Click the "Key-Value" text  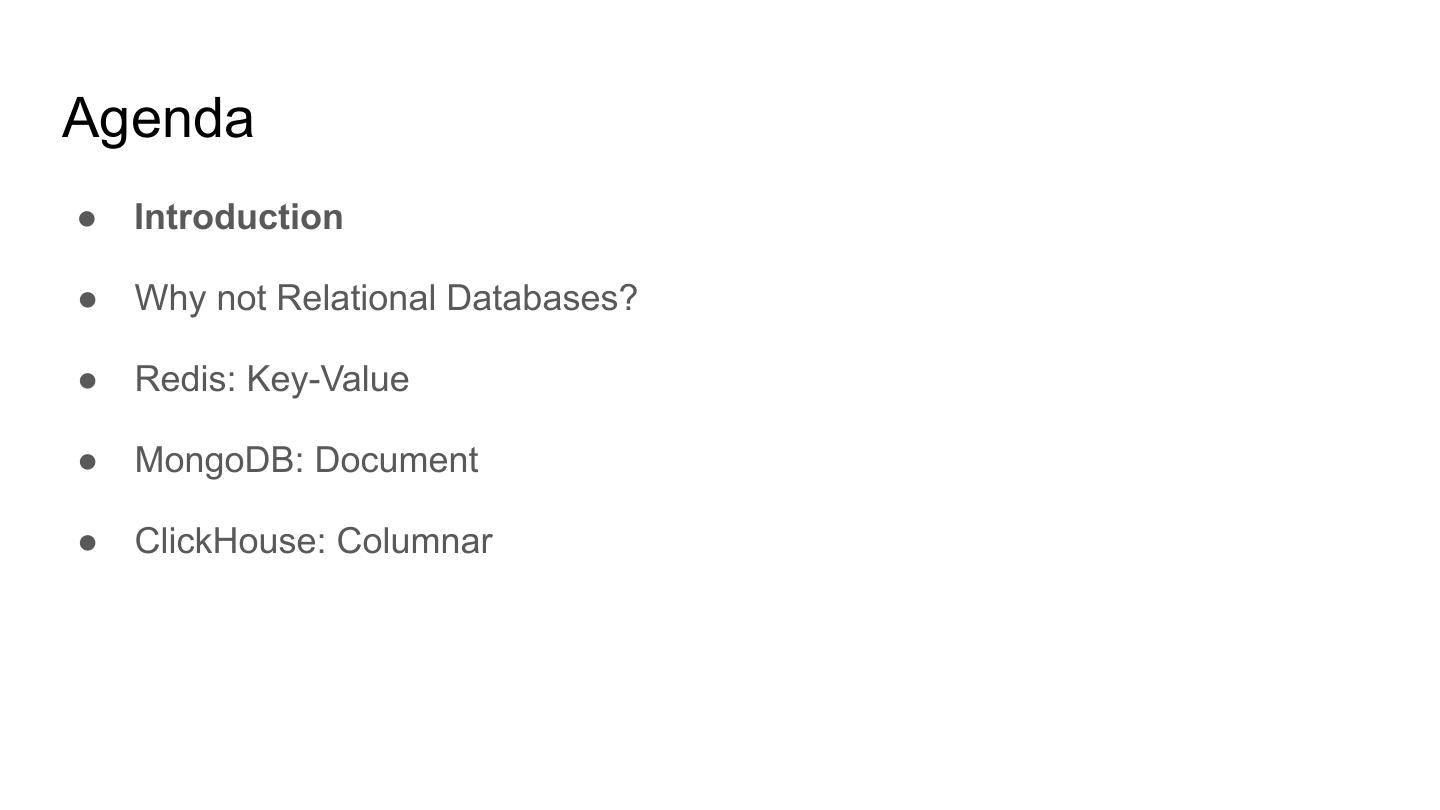pyautogui.click(x=328, y=380)
